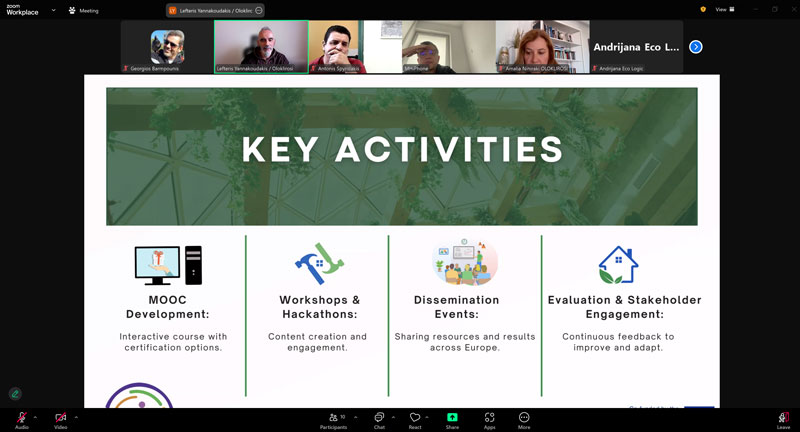This screenshot has height=432, width=800.
Task: Open the View layout menu
Action: coord(725,9)
